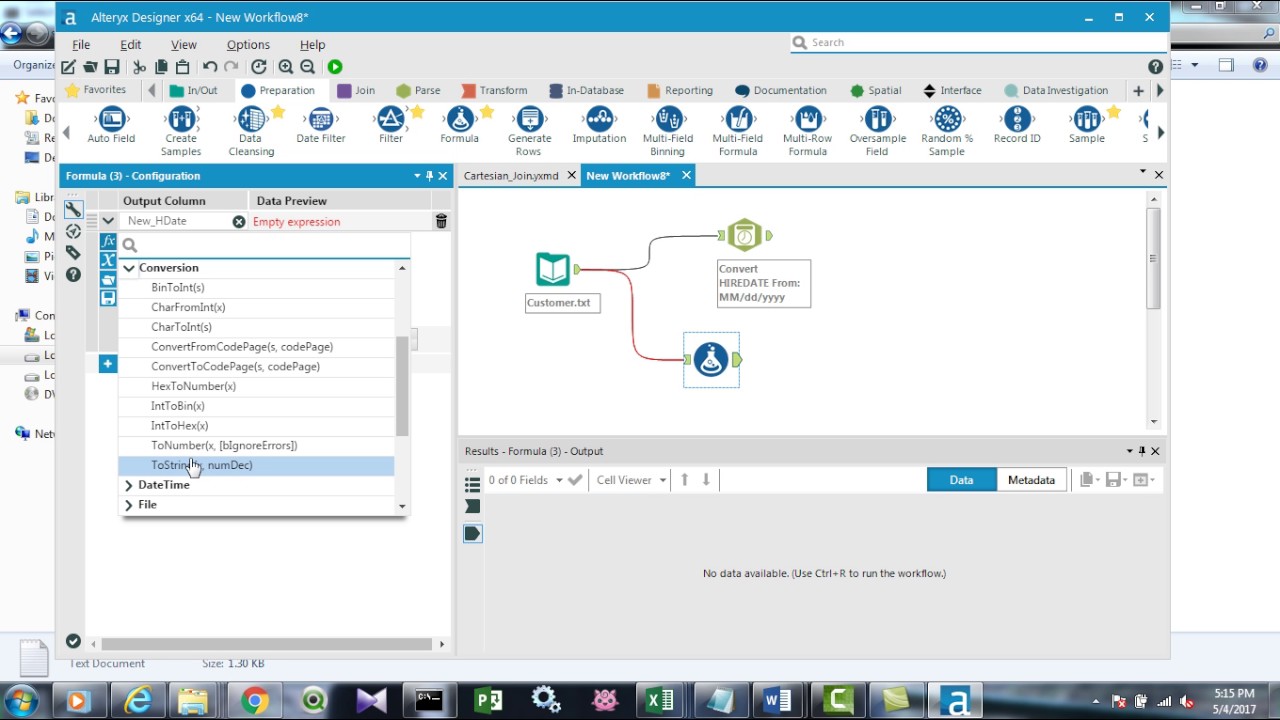The image size is (1280, 720).
Task: Open the Options menu
Action: pyautogui.click(x=248, y=45)
